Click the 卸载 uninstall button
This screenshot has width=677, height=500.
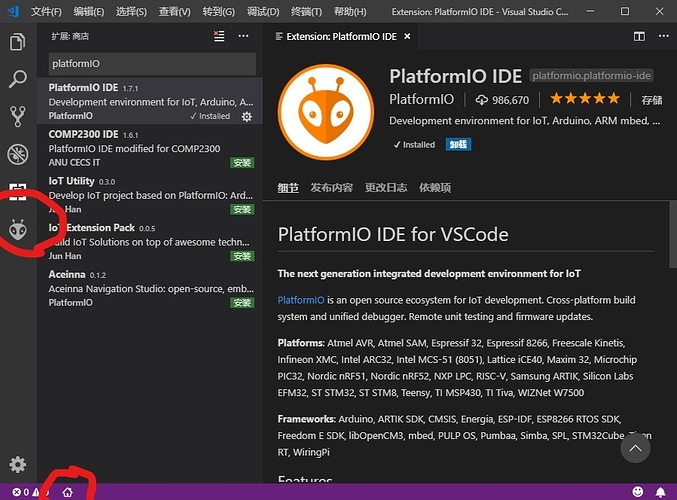[458, 144]
